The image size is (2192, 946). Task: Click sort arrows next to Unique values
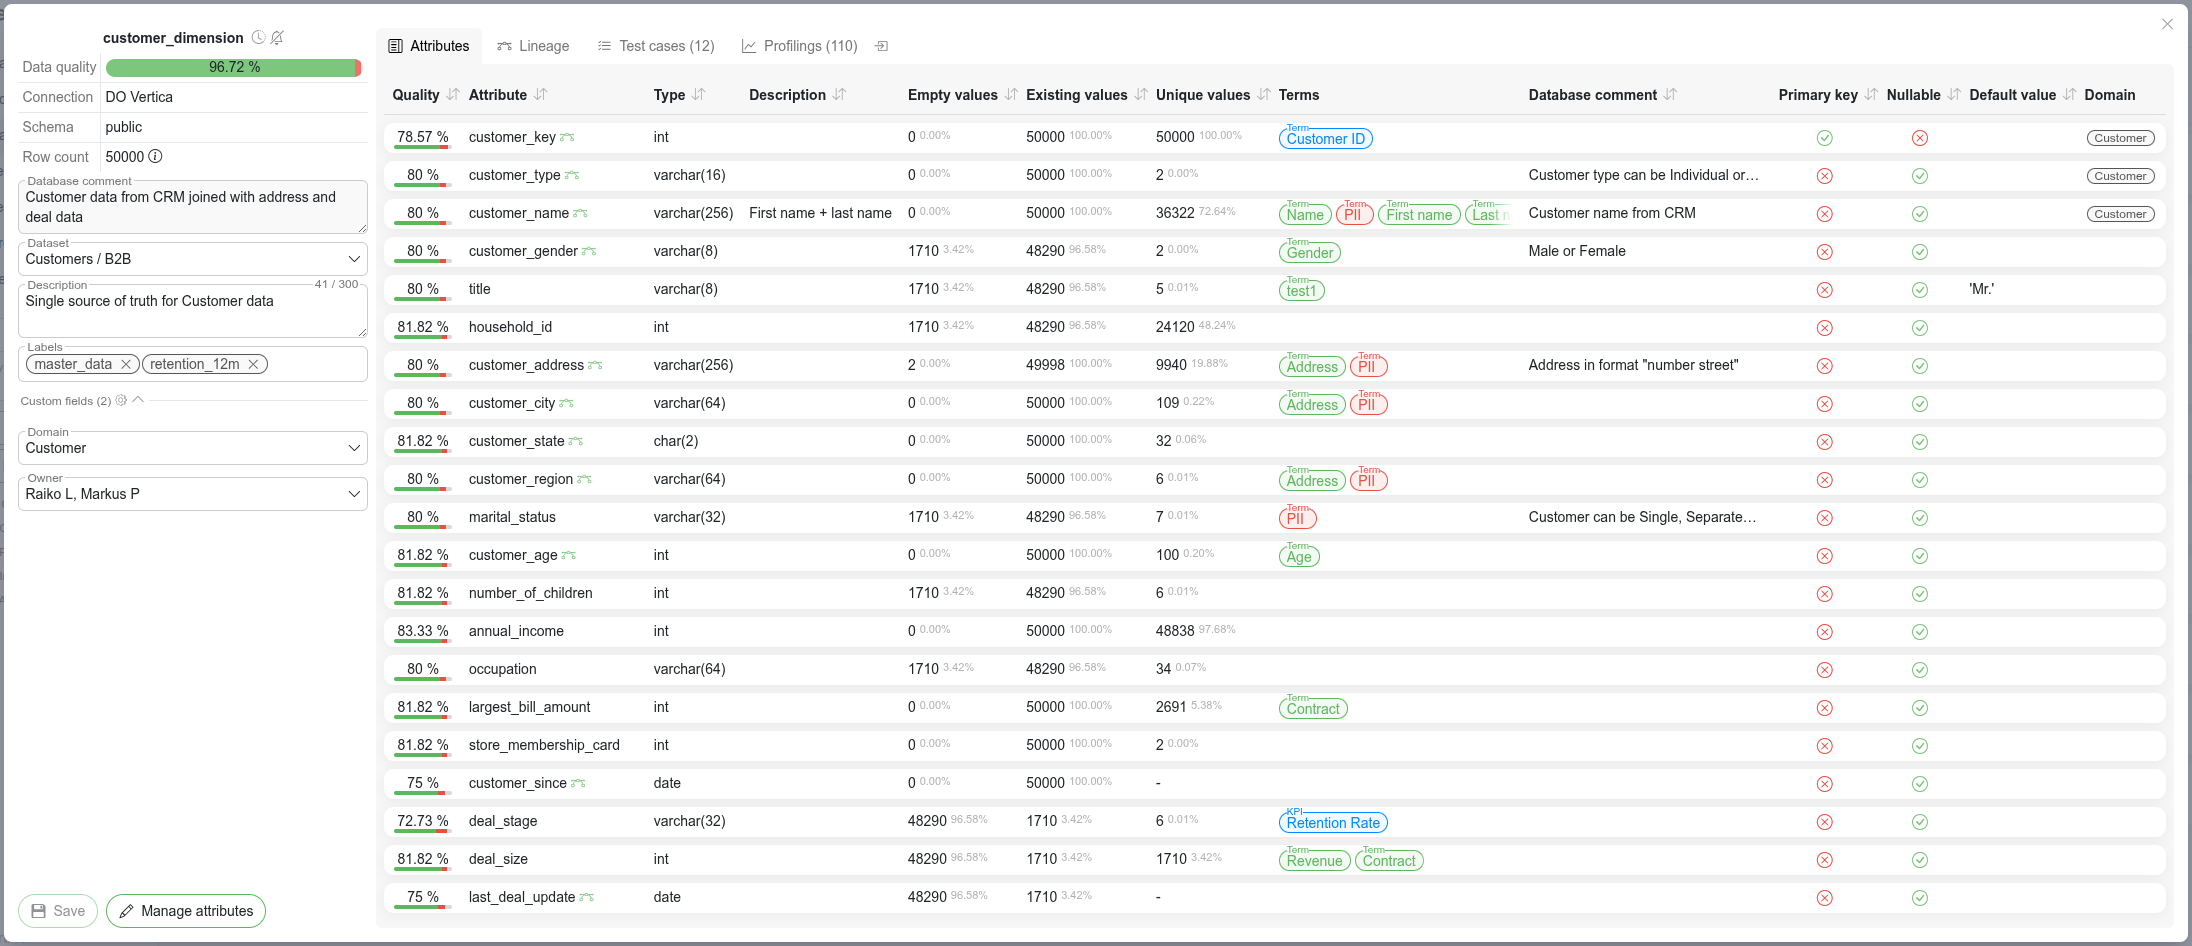pyautogui.click(x=1264, y=95)
